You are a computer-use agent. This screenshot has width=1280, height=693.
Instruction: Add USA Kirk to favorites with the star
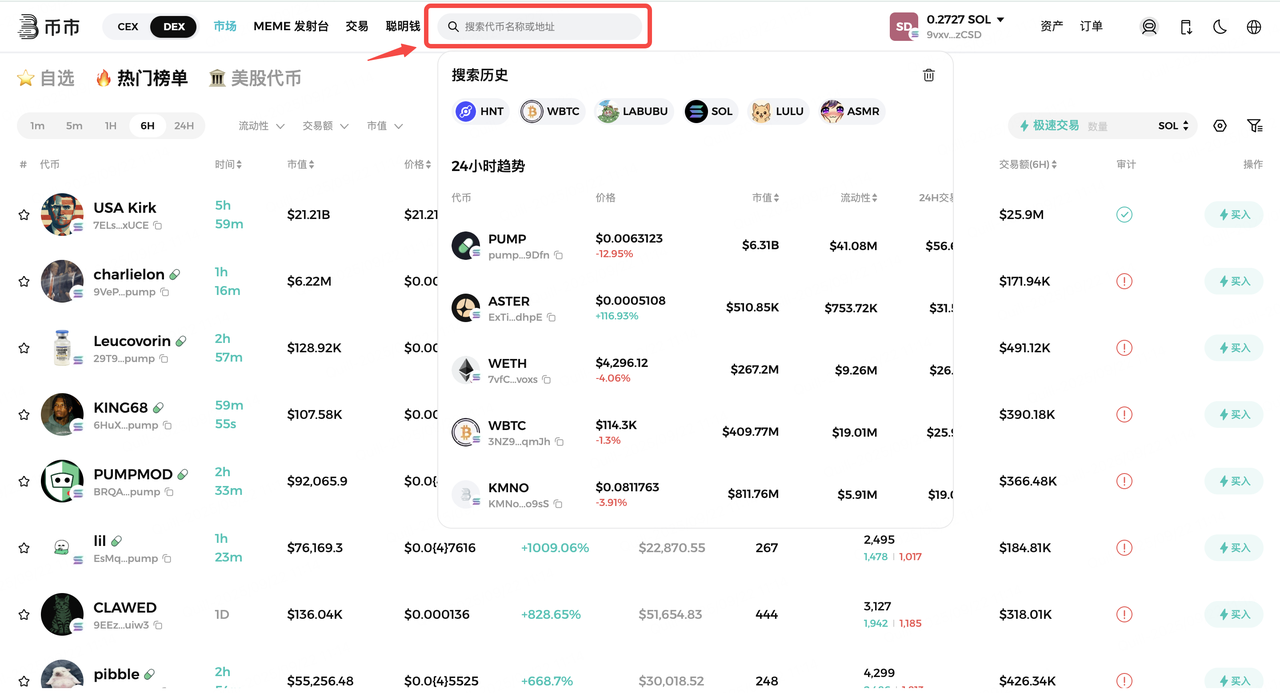[x=24, y=215]
